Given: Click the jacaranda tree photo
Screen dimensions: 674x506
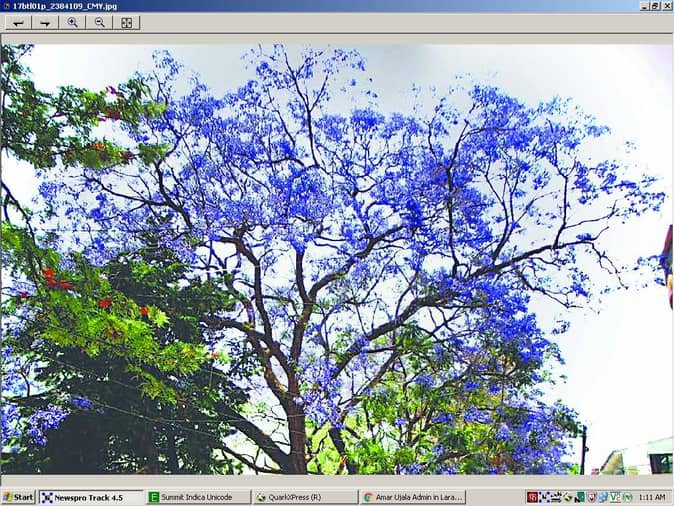Looking at the screenshot, I should point(336,260).
